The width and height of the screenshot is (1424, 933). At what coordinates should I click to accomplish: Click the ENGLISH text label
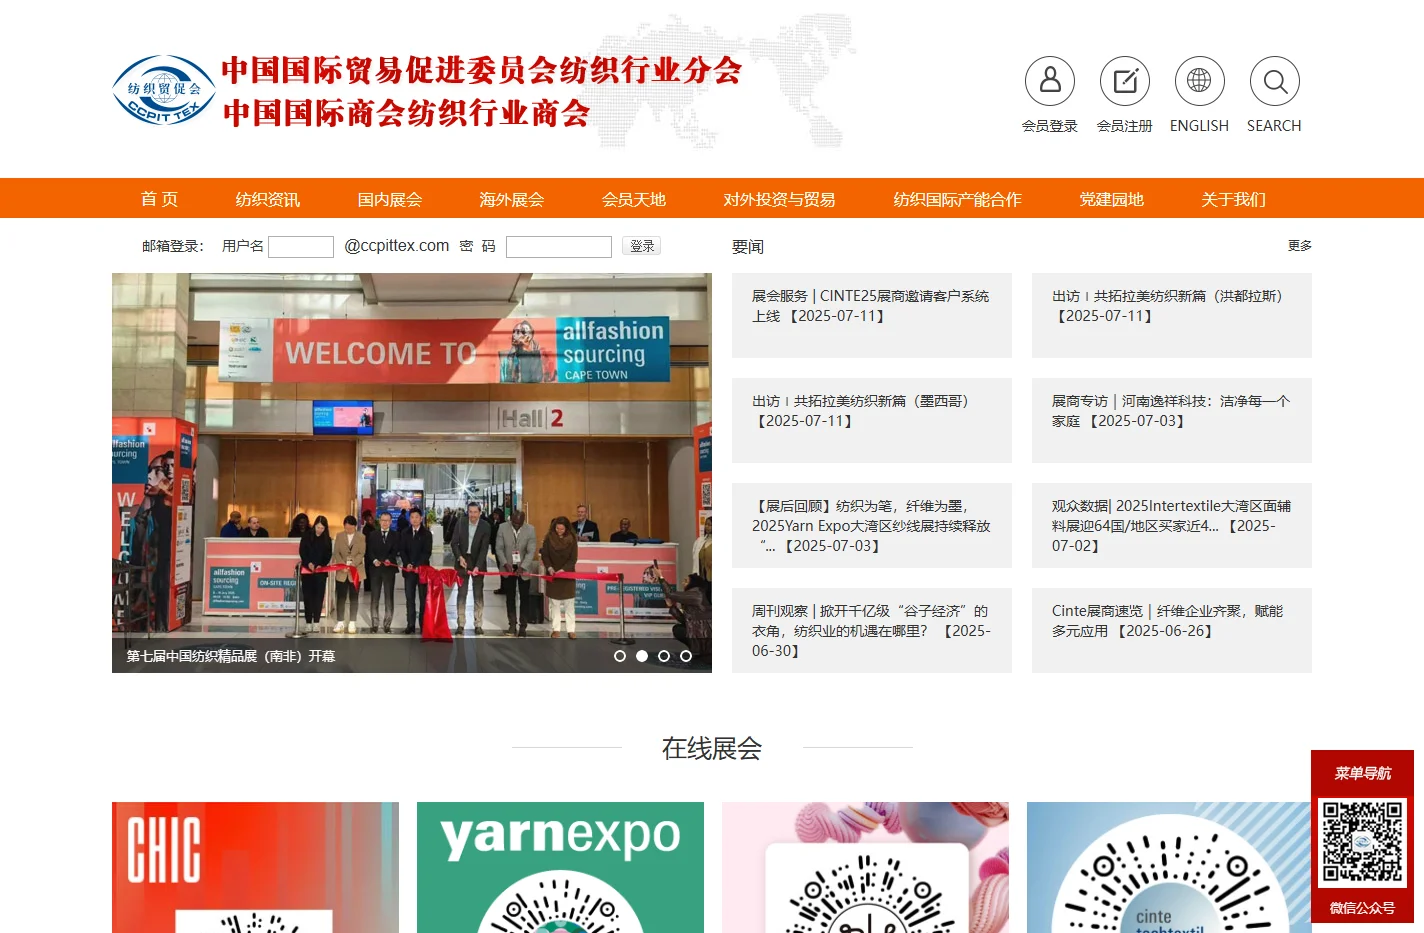[1199, 126]
